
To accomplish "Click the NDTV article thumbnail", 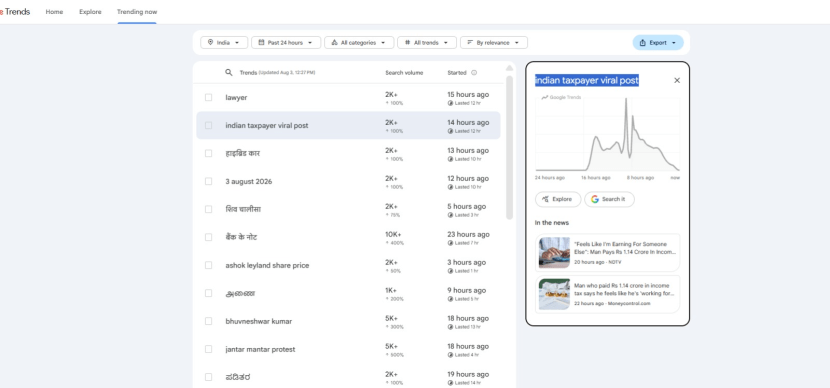I will [x=554, y=252].
